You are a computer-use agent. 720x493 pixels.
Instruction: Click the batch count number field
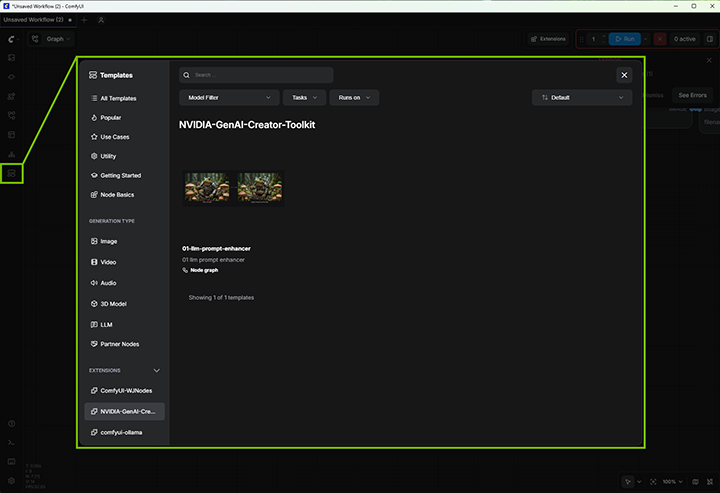[593, 39]
